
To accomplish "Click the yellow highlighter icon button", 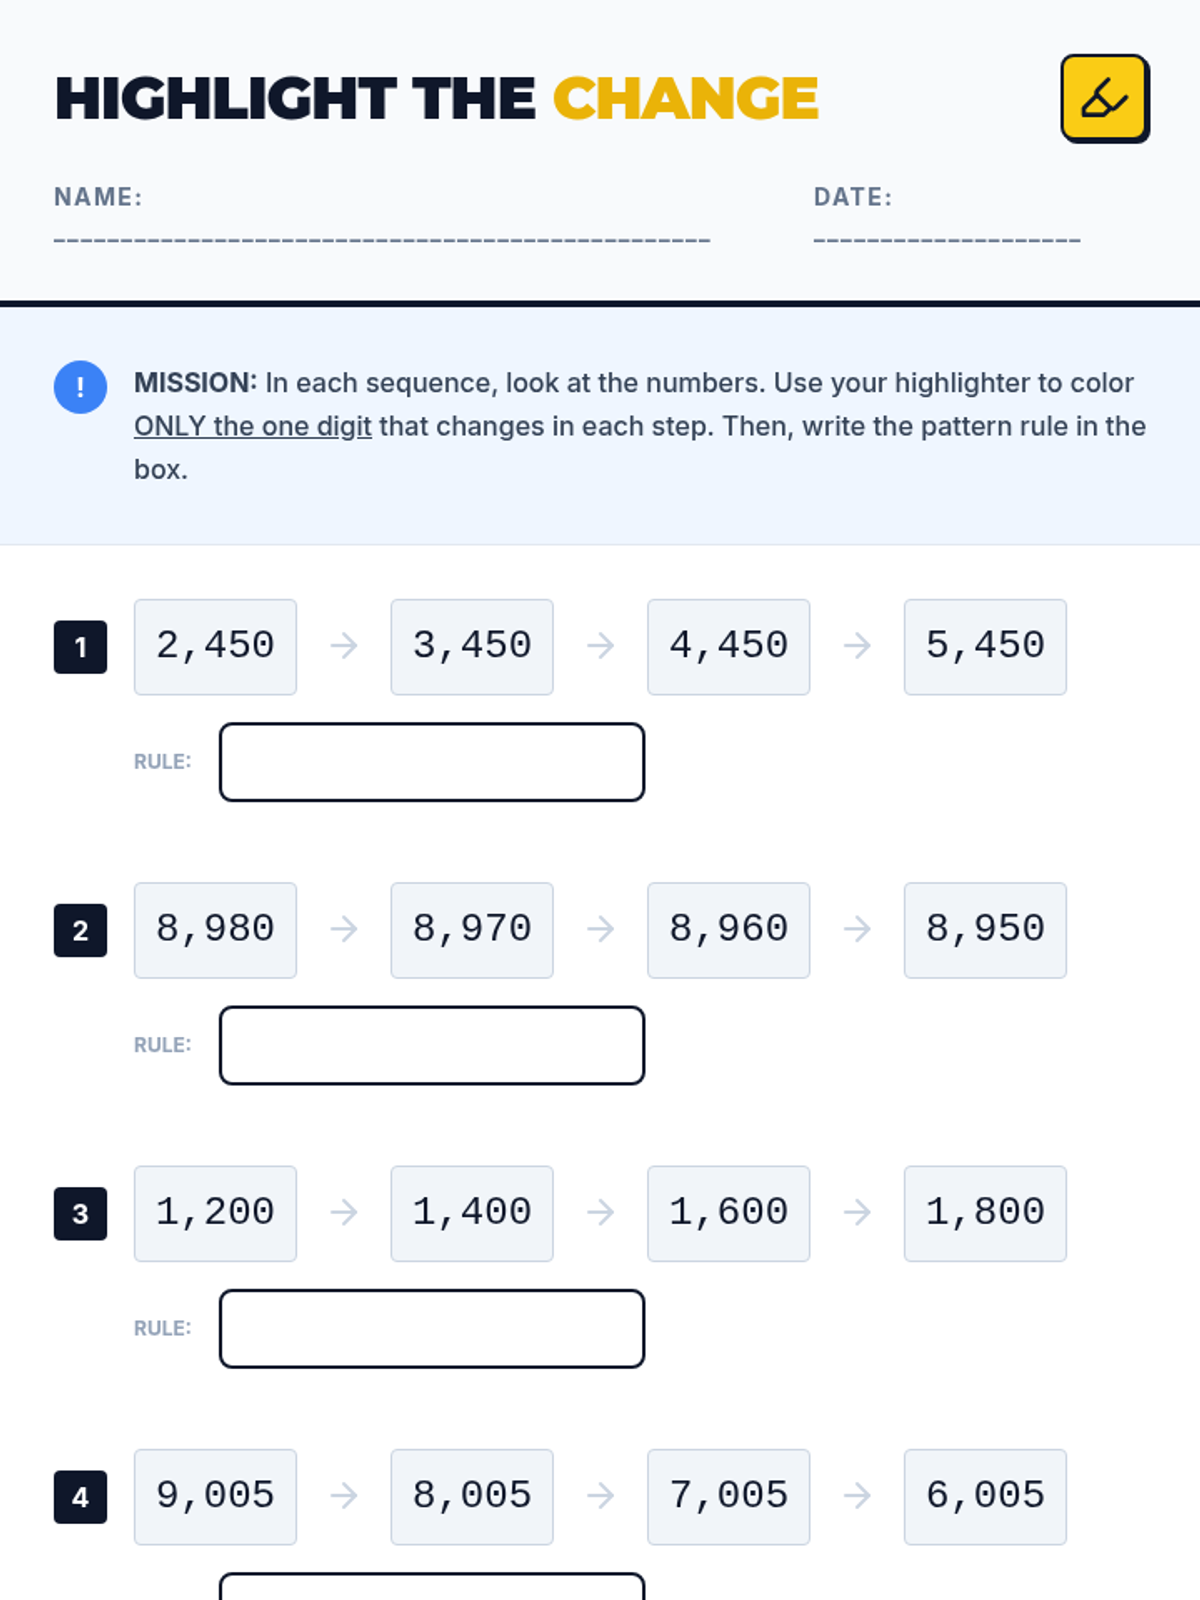I will [1104, 98].
